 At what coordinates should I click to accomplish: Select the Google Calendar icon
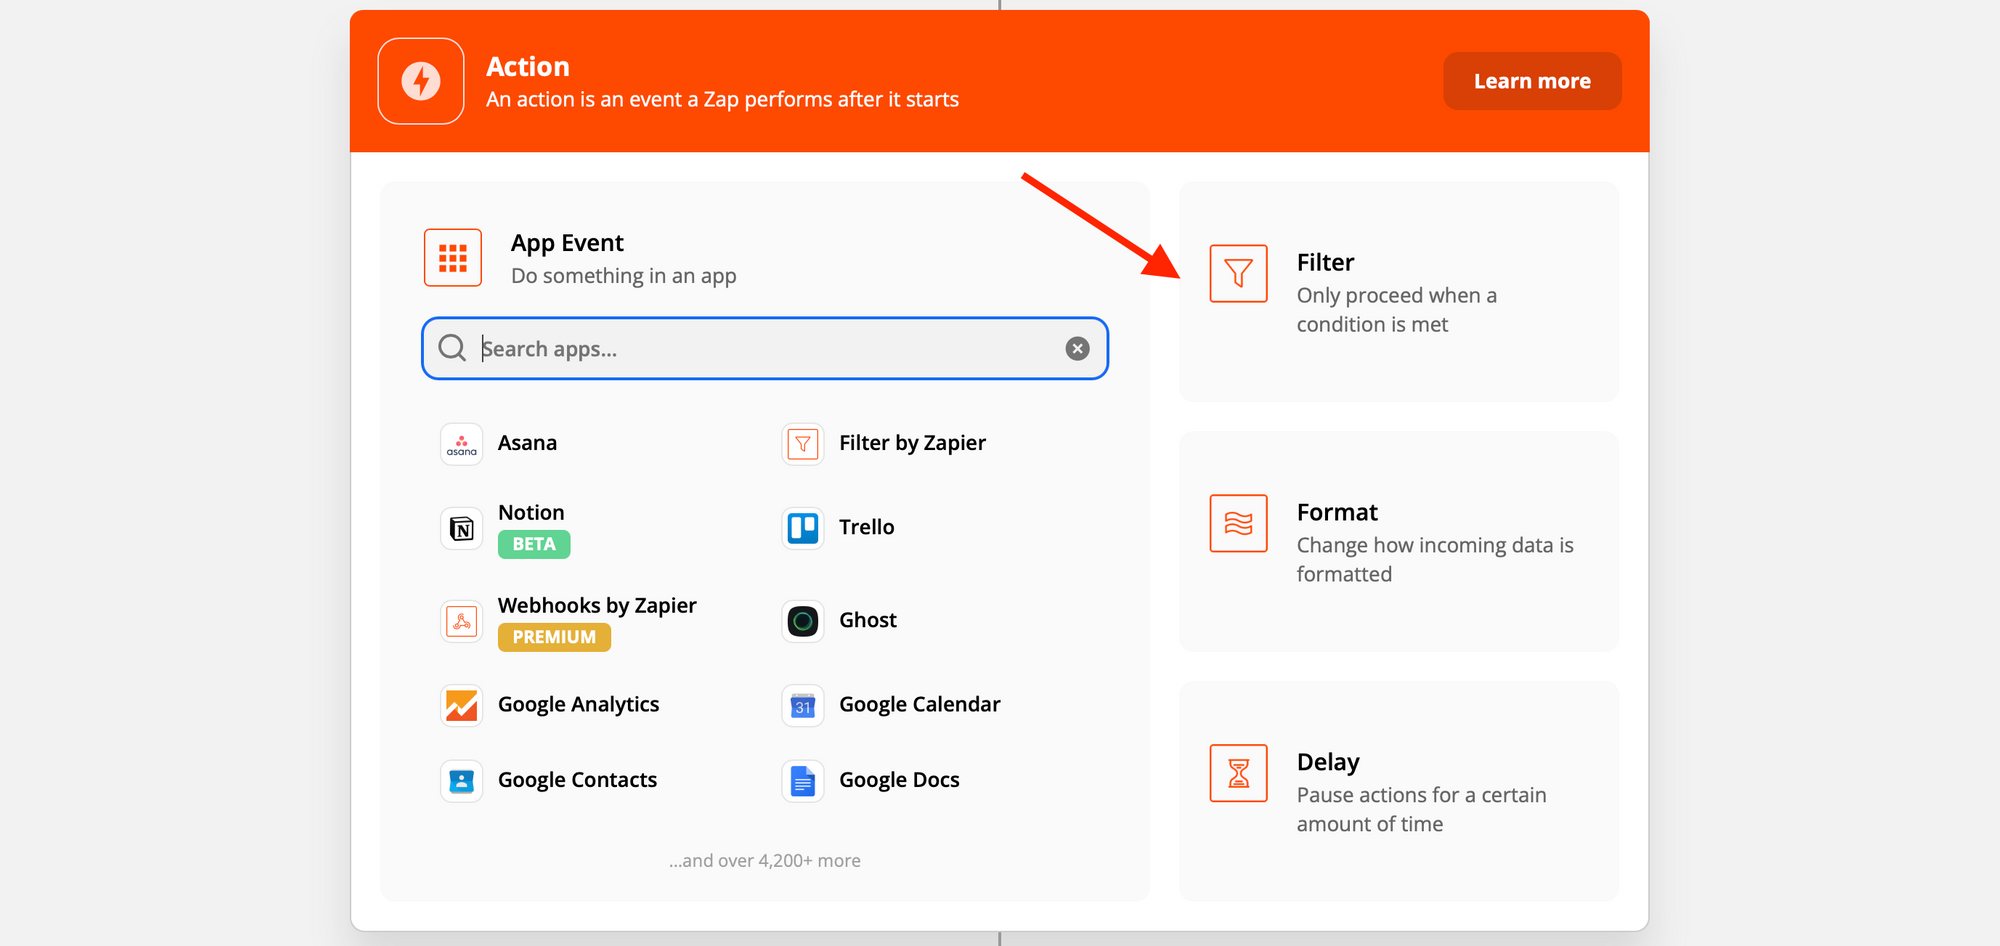tap(803, 705)
